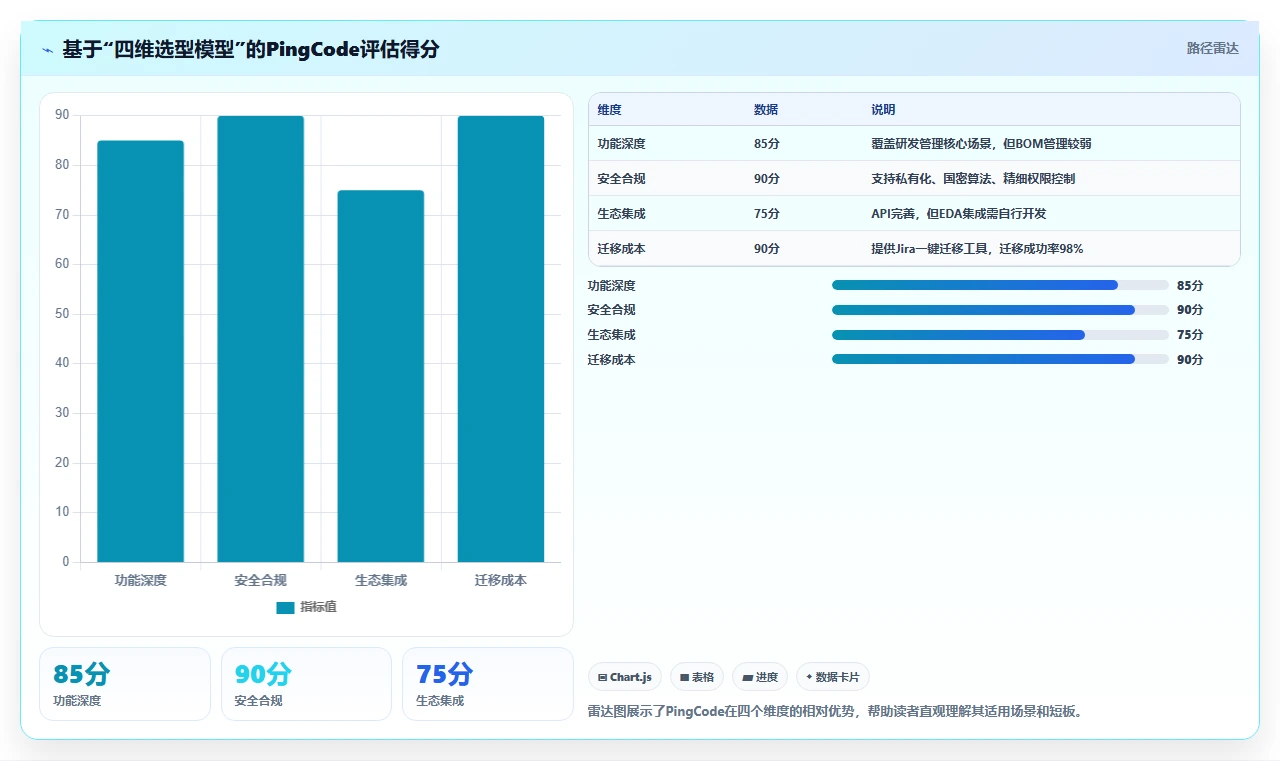Viewport: 1280px width, 761px height.
Task: Click the 生态集成 x-axis label
Action: (380, 580)
